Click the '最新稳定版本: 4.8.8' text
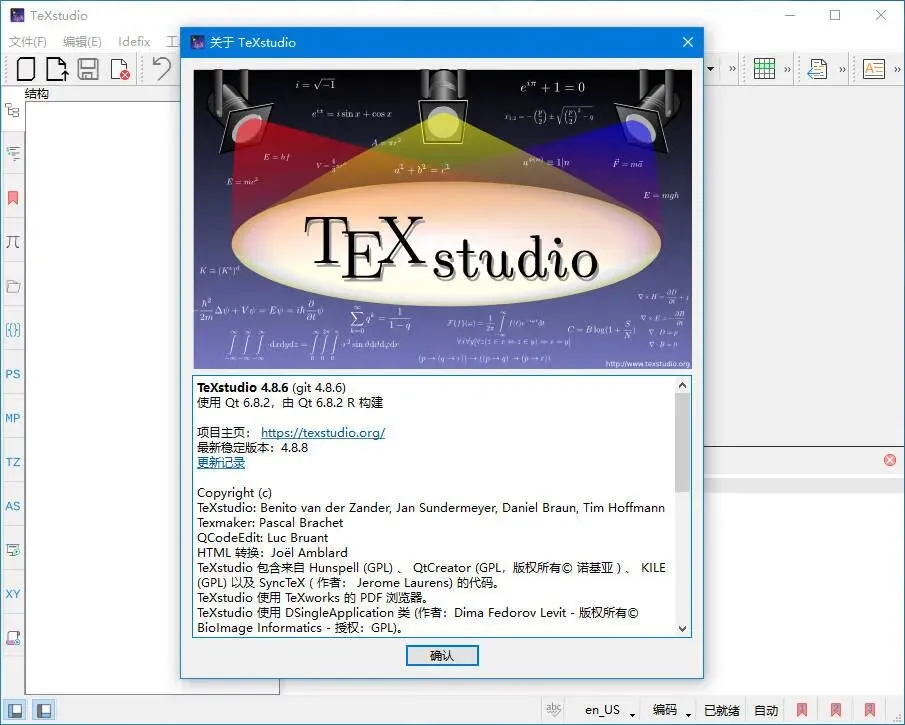Screen dimensions: 905x725 coord(252,447)
